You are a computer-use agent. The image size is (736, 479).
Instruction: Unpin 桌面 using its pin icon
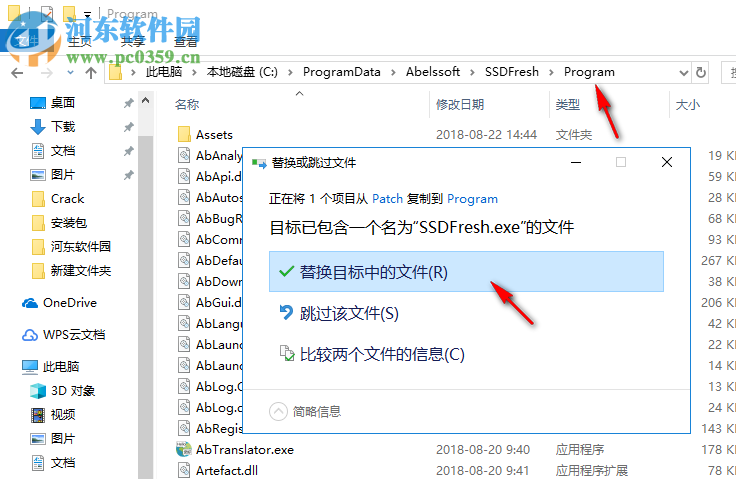129,103
